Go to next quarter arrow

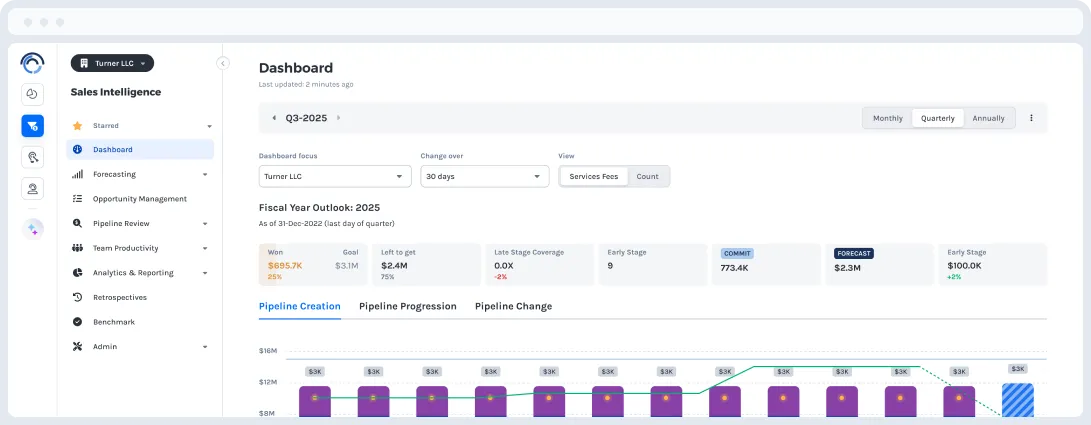[x=339, y=118]
